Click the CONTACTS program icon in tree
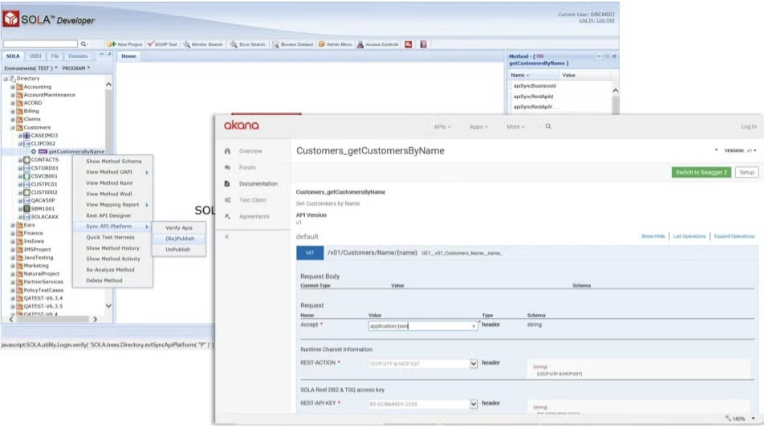 [x=27, y=160]
